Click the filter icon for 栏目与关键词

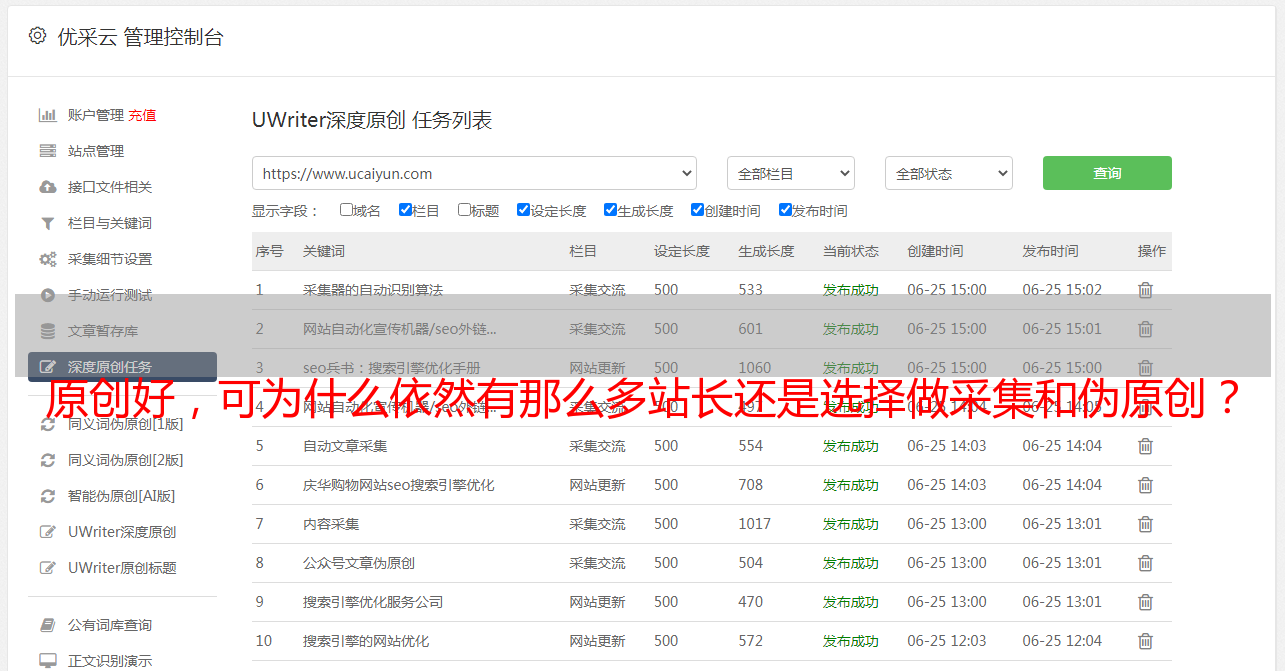click(47, 223)
